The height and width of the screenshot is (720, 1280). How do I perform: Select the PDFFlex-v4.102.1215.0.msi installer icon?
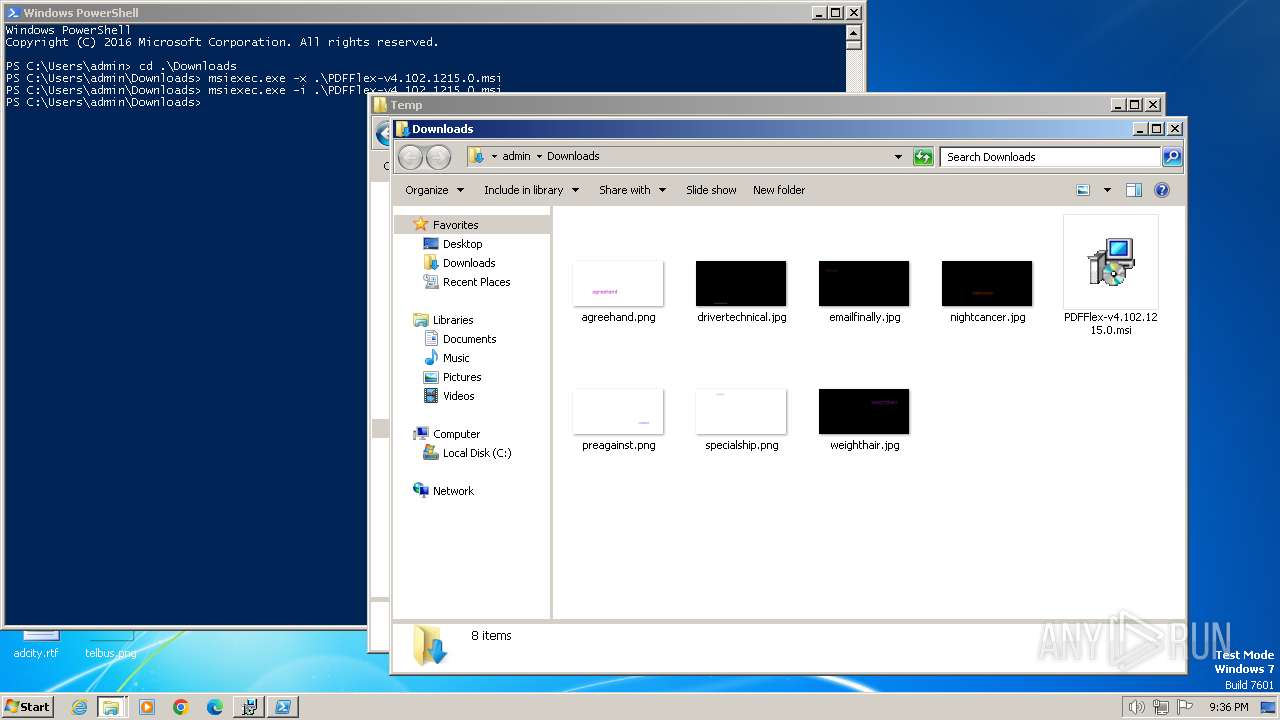(x=1111, y=262)
